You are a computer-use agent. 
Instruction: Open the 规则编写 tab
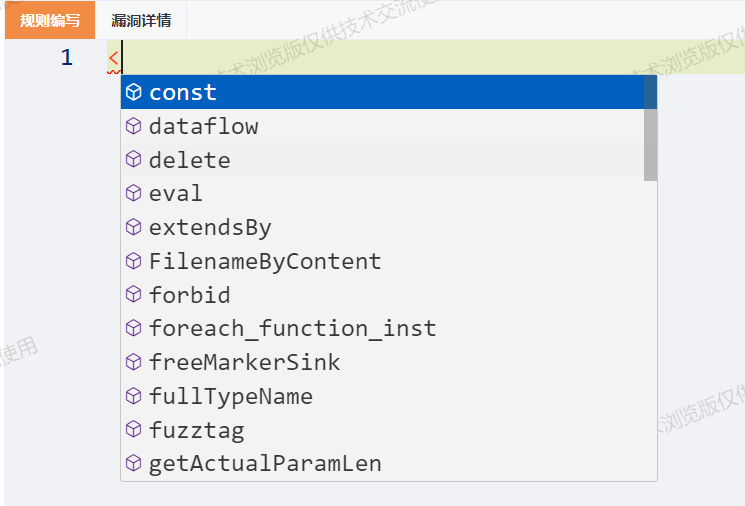point(50,20)
